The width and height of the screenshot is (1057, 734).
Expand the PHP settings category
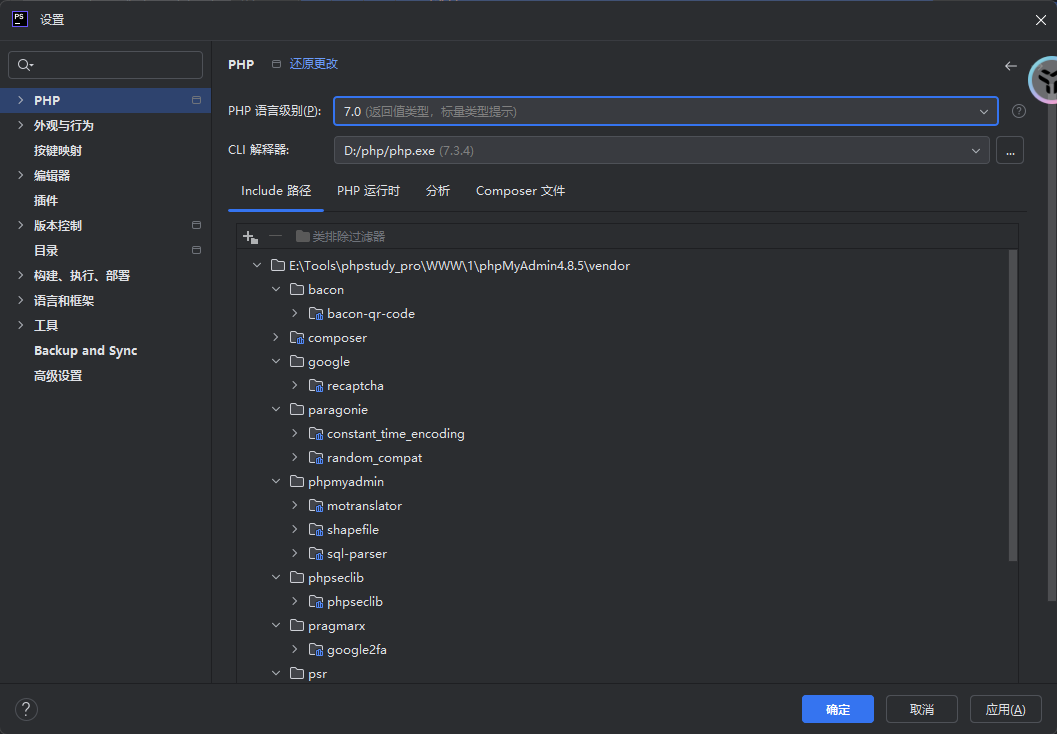[x=20, y=100]
